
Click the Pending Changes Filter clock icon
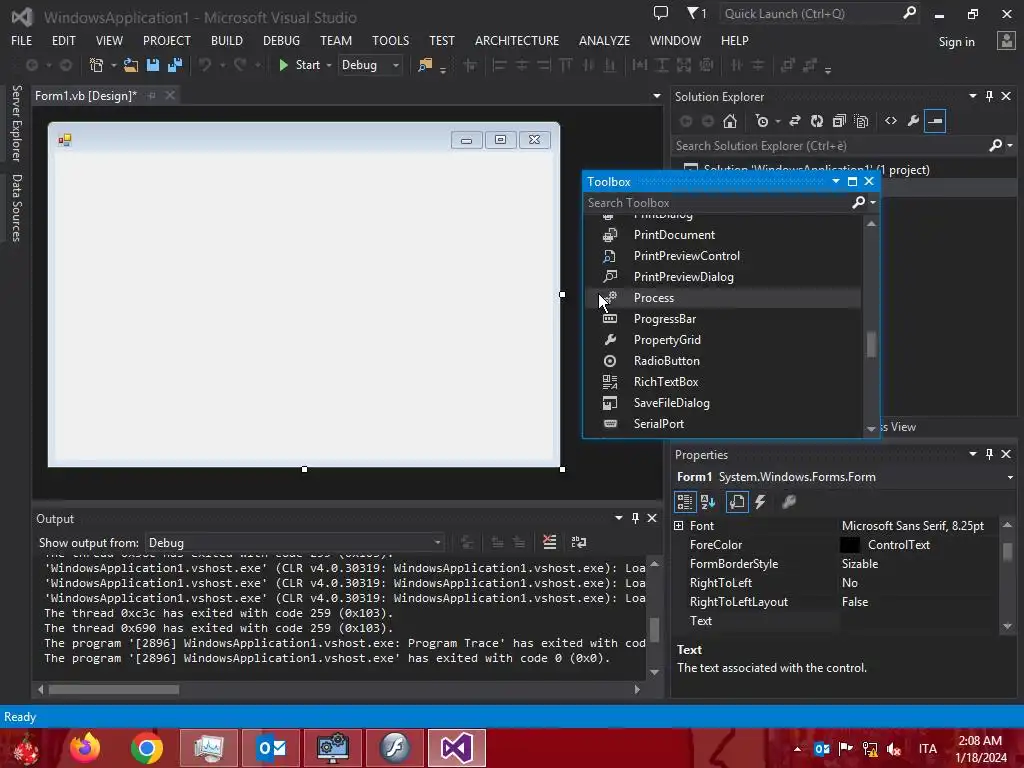click(x=761, y=121)
